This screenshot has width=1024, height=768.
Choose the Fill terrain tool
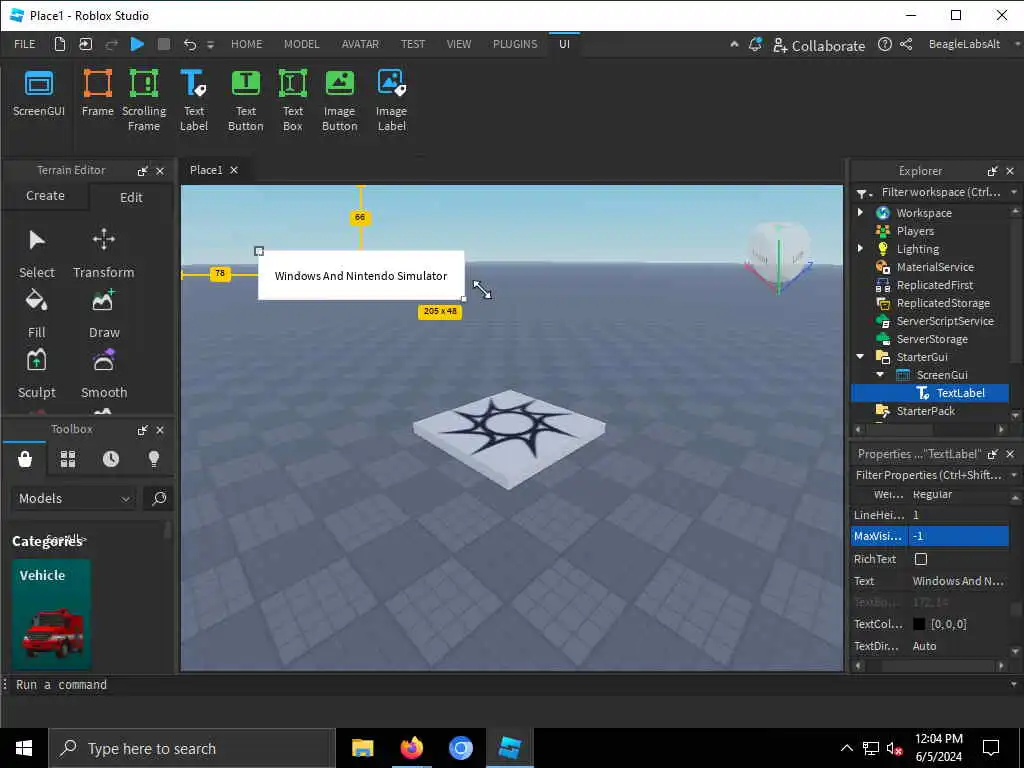[37, 314]
